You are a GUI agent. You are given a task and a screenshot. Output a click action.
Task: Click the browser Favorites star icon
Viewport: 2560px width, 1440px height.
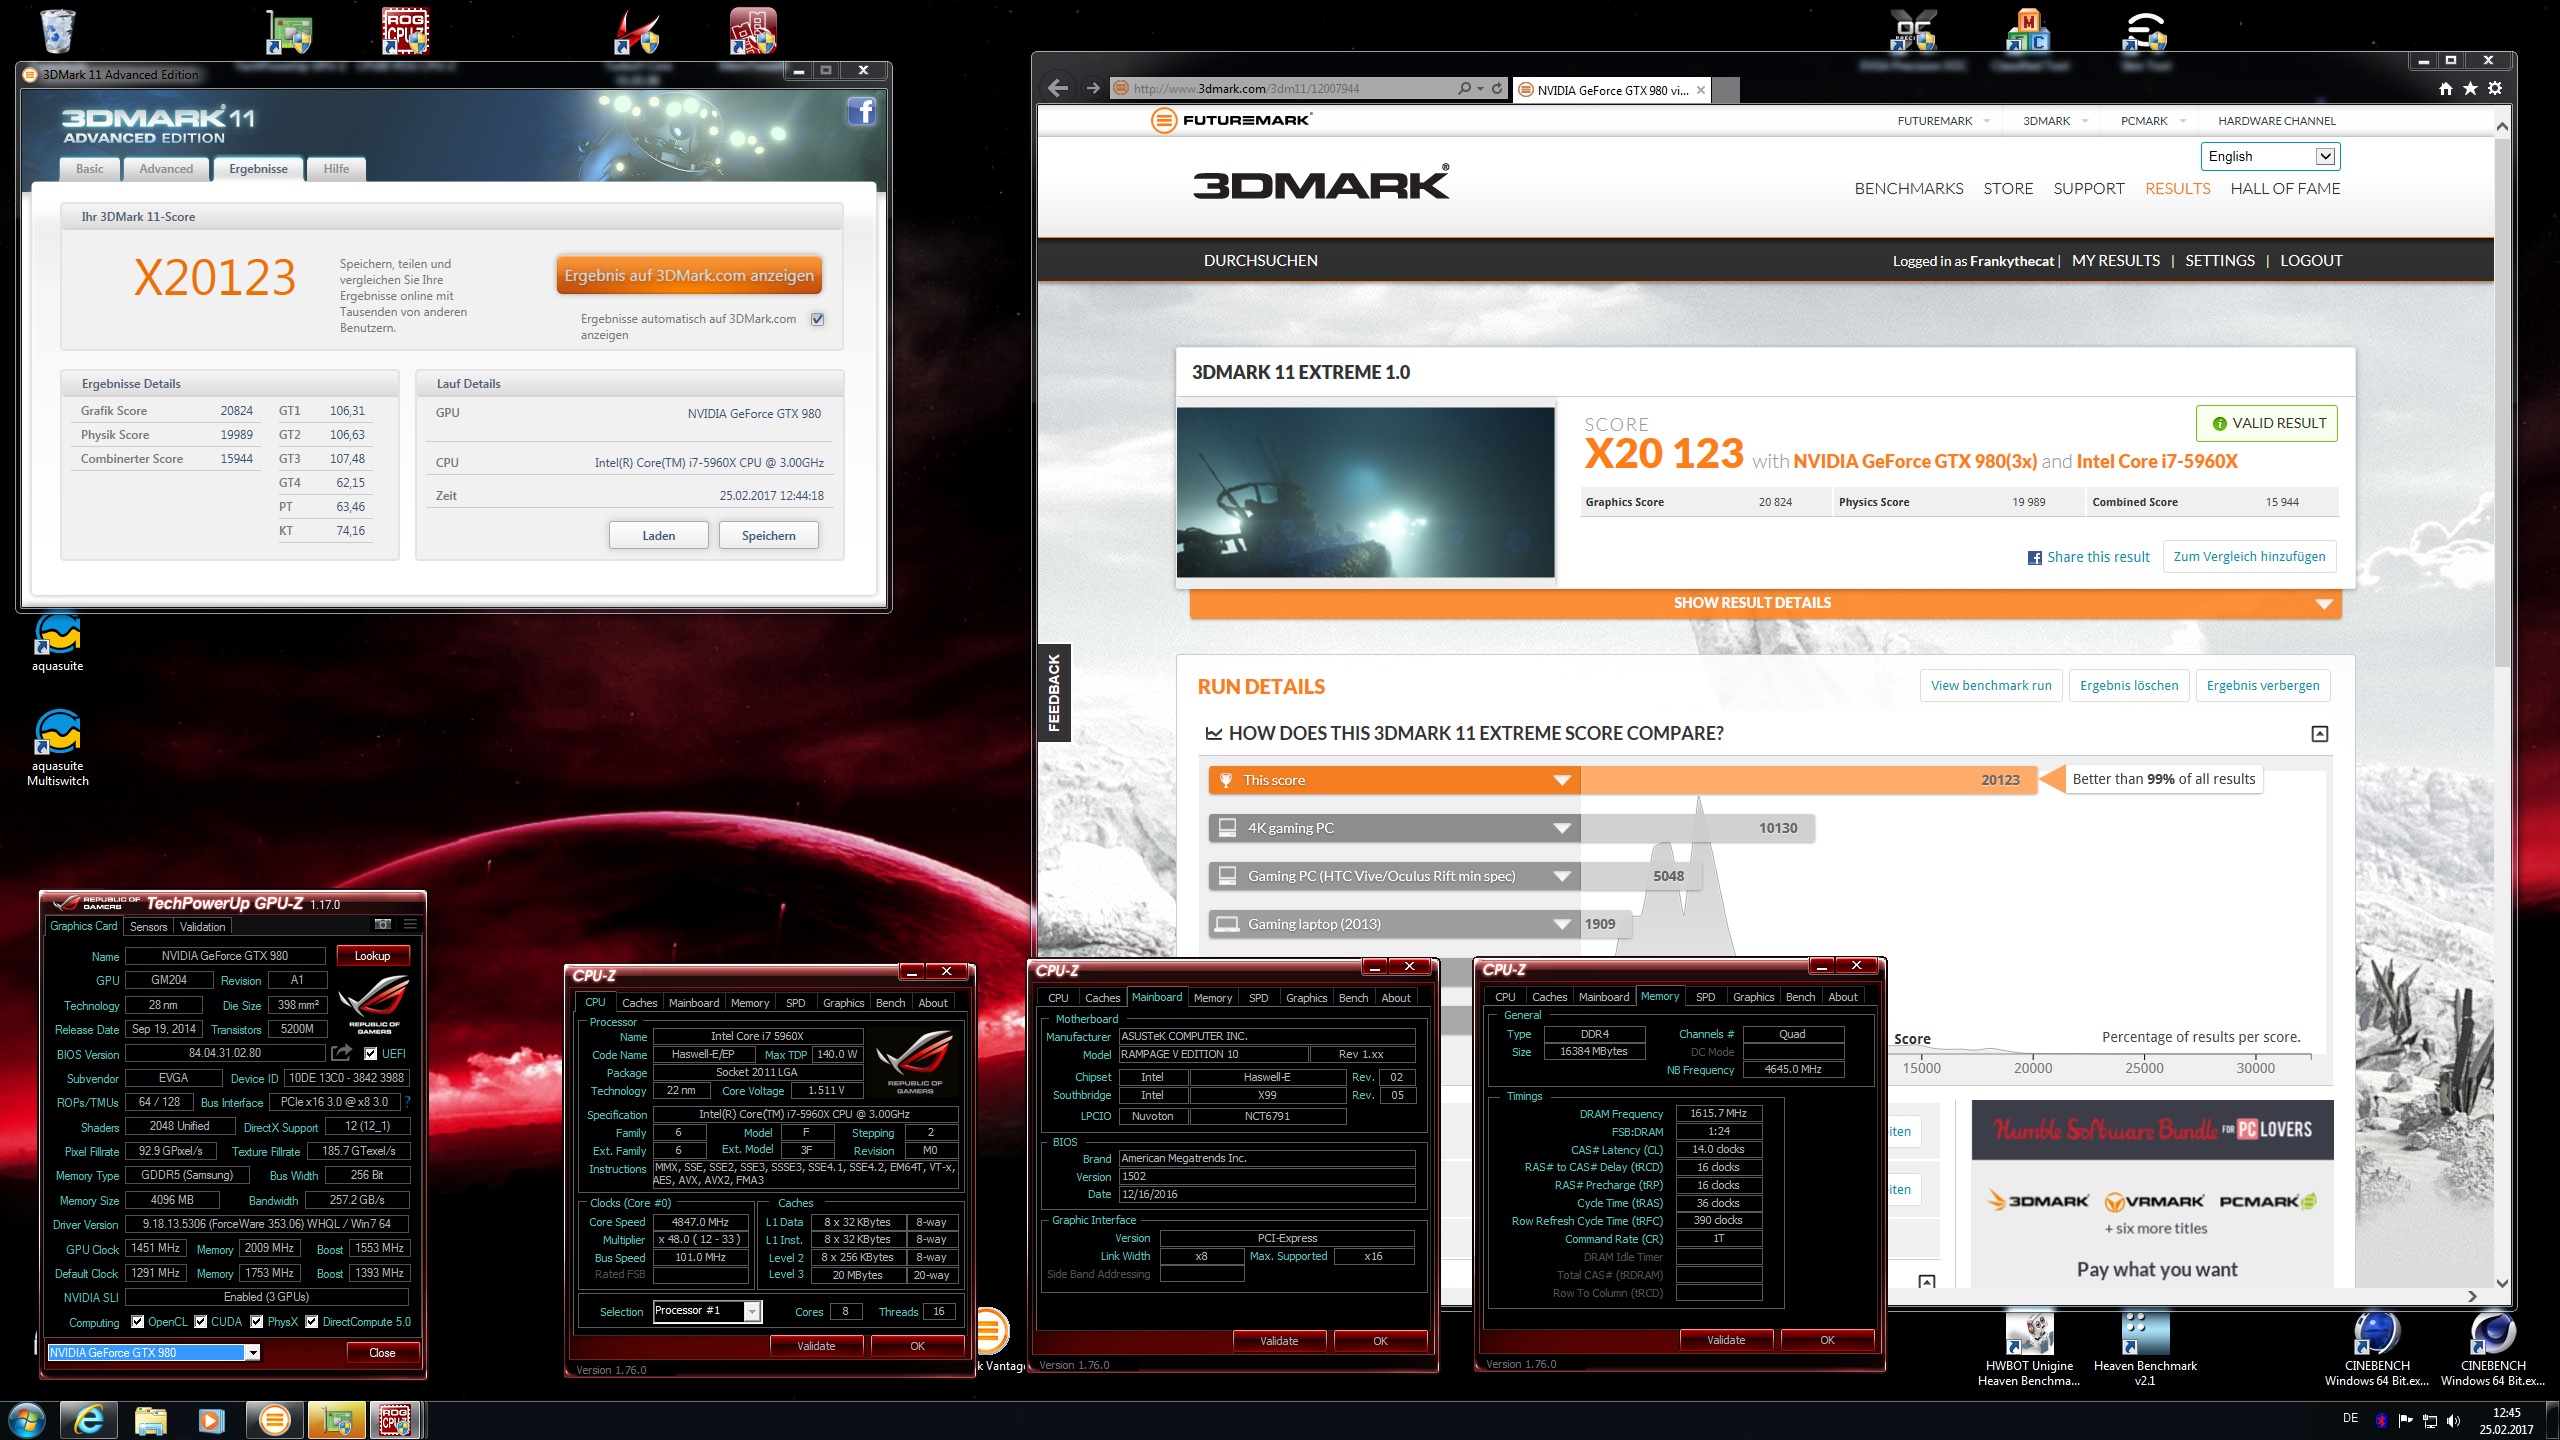(2470, 89)
